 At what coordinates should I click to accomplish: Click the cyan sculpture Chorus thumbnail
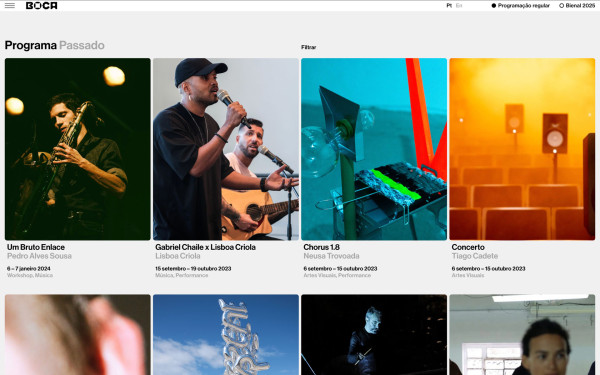pyautogui.click(x=374, y=149)
